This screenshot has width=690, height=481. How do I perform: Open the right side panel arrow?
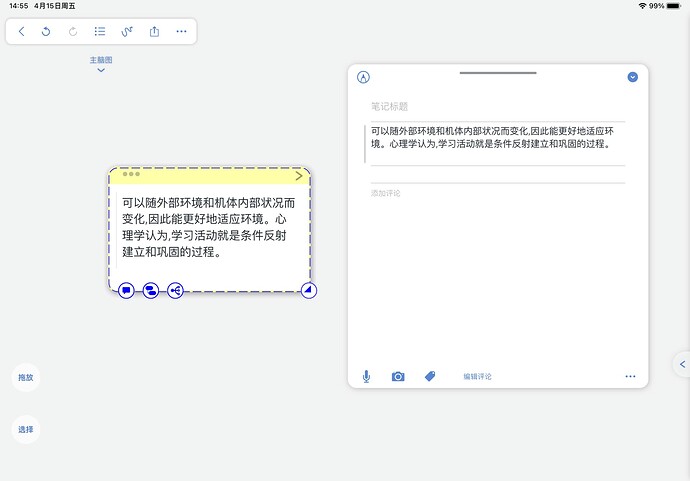tap(682, 364)
